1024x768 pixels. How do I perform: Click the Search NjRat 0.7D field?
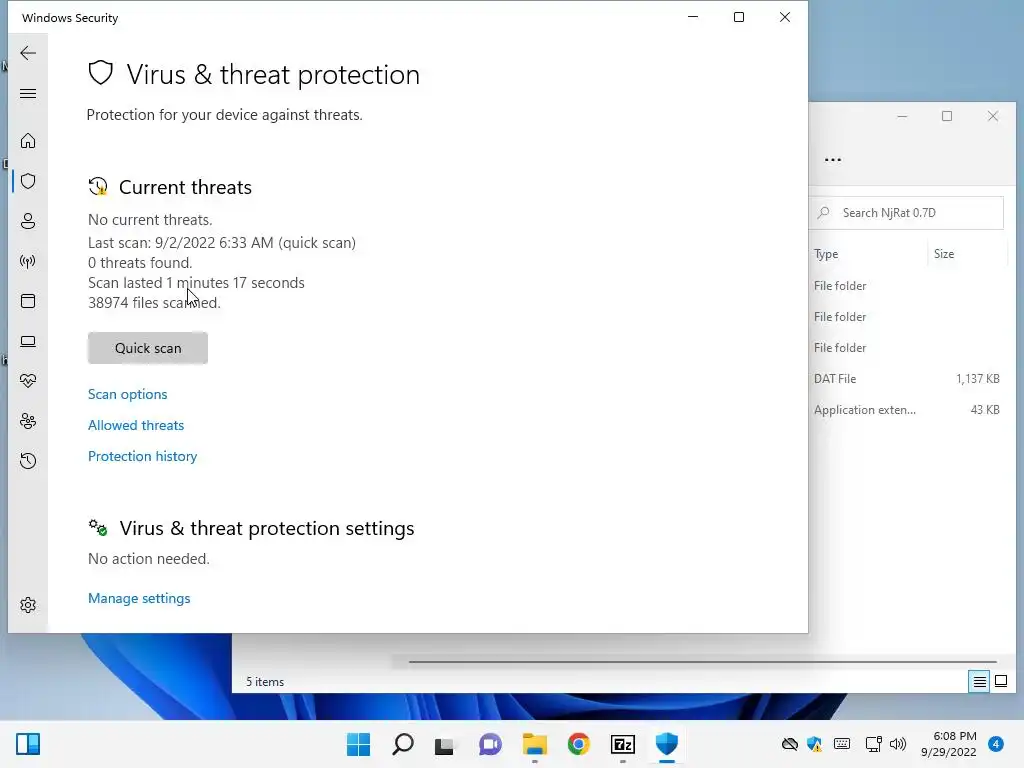tap(908, 213)
